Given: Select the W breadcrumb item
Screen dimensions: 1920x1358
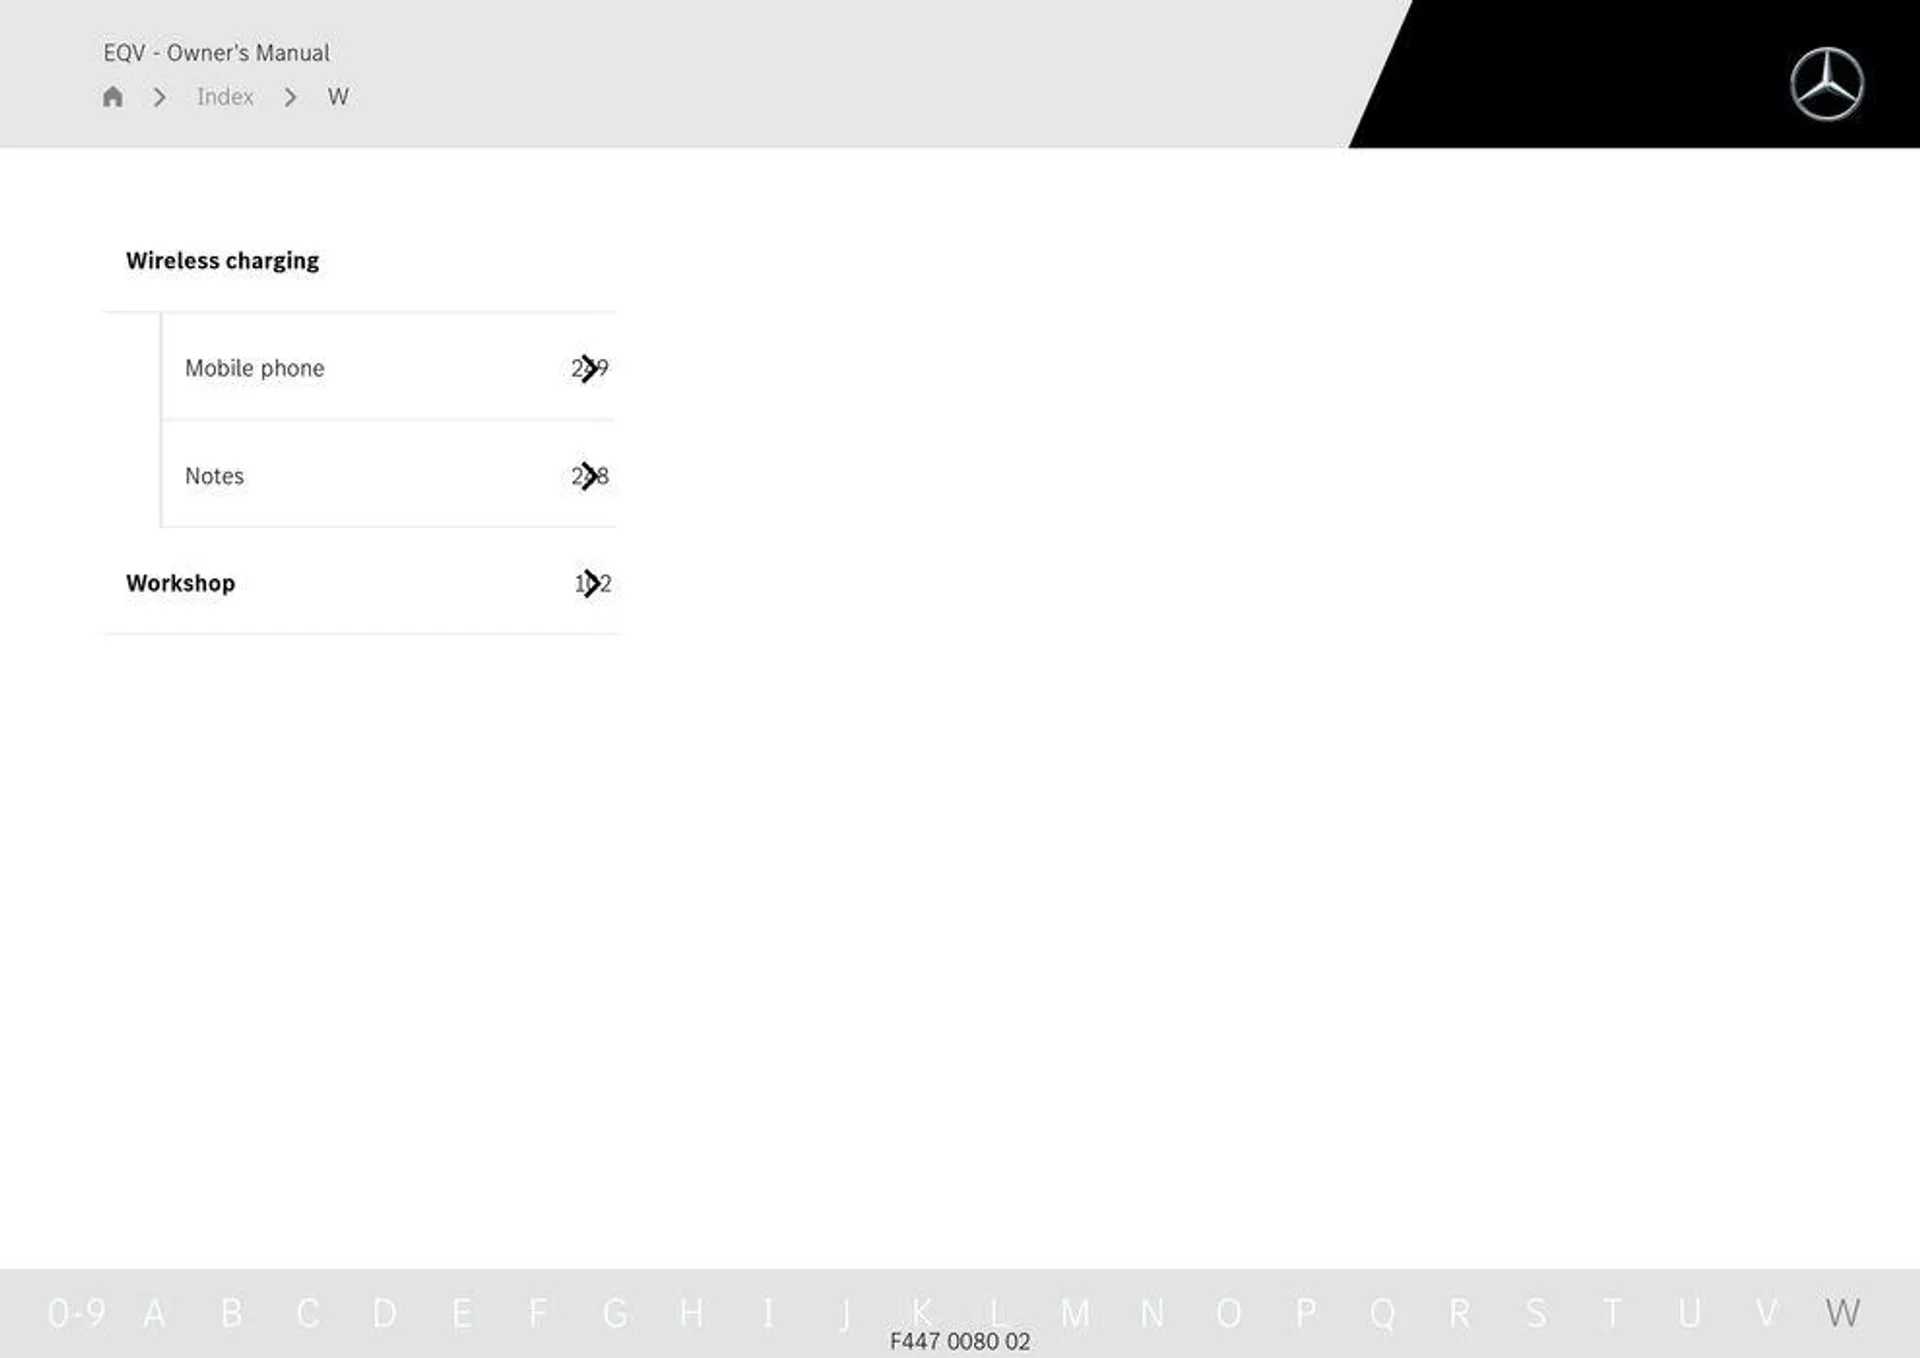Looking at the screenshot, I should tap(336, 96).
